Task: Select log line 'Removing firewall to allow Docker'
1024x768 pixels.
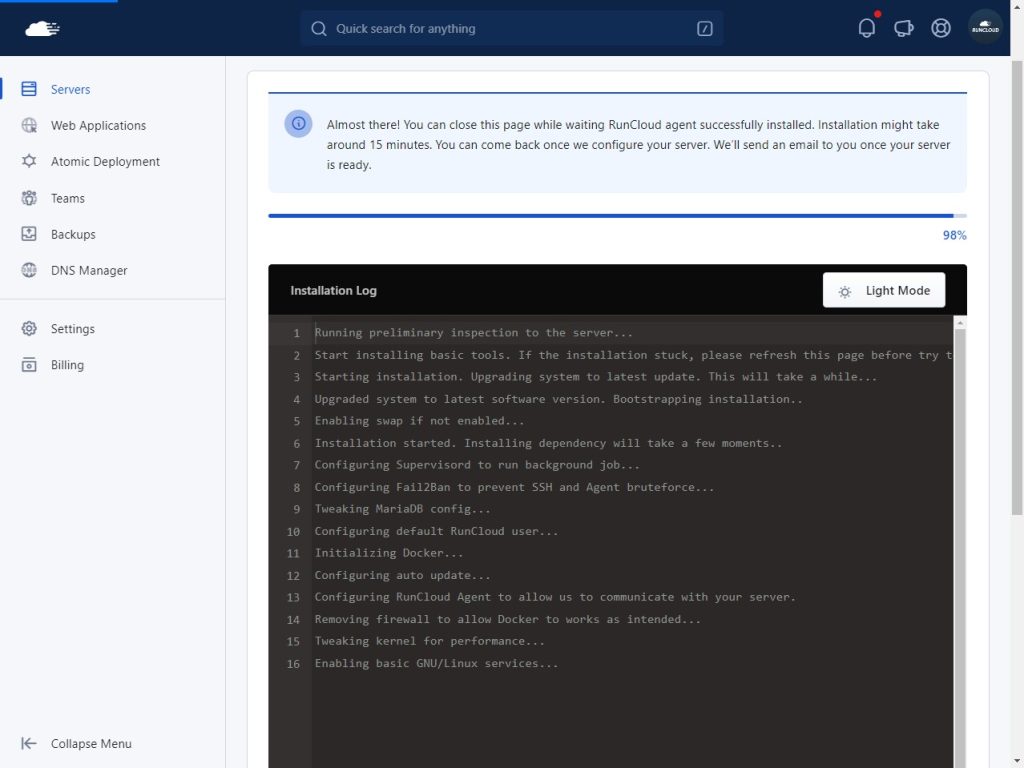Action: coord(507,619)
